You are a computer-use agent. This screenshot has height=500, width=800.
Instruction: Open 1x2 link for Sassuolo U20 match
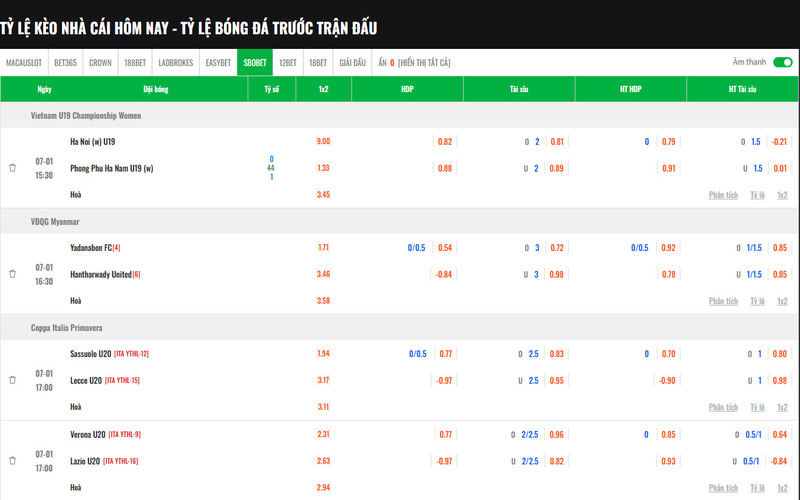[782, 407]
